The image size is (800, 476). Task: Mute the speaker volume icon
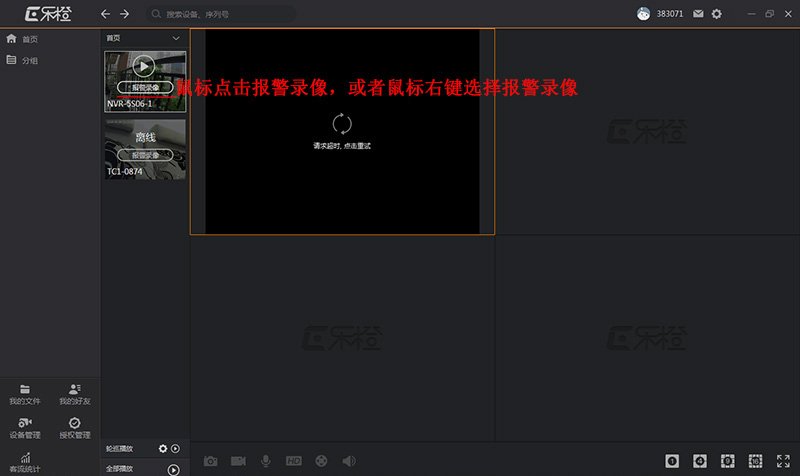pyautogui.click(x=348, y=461)
